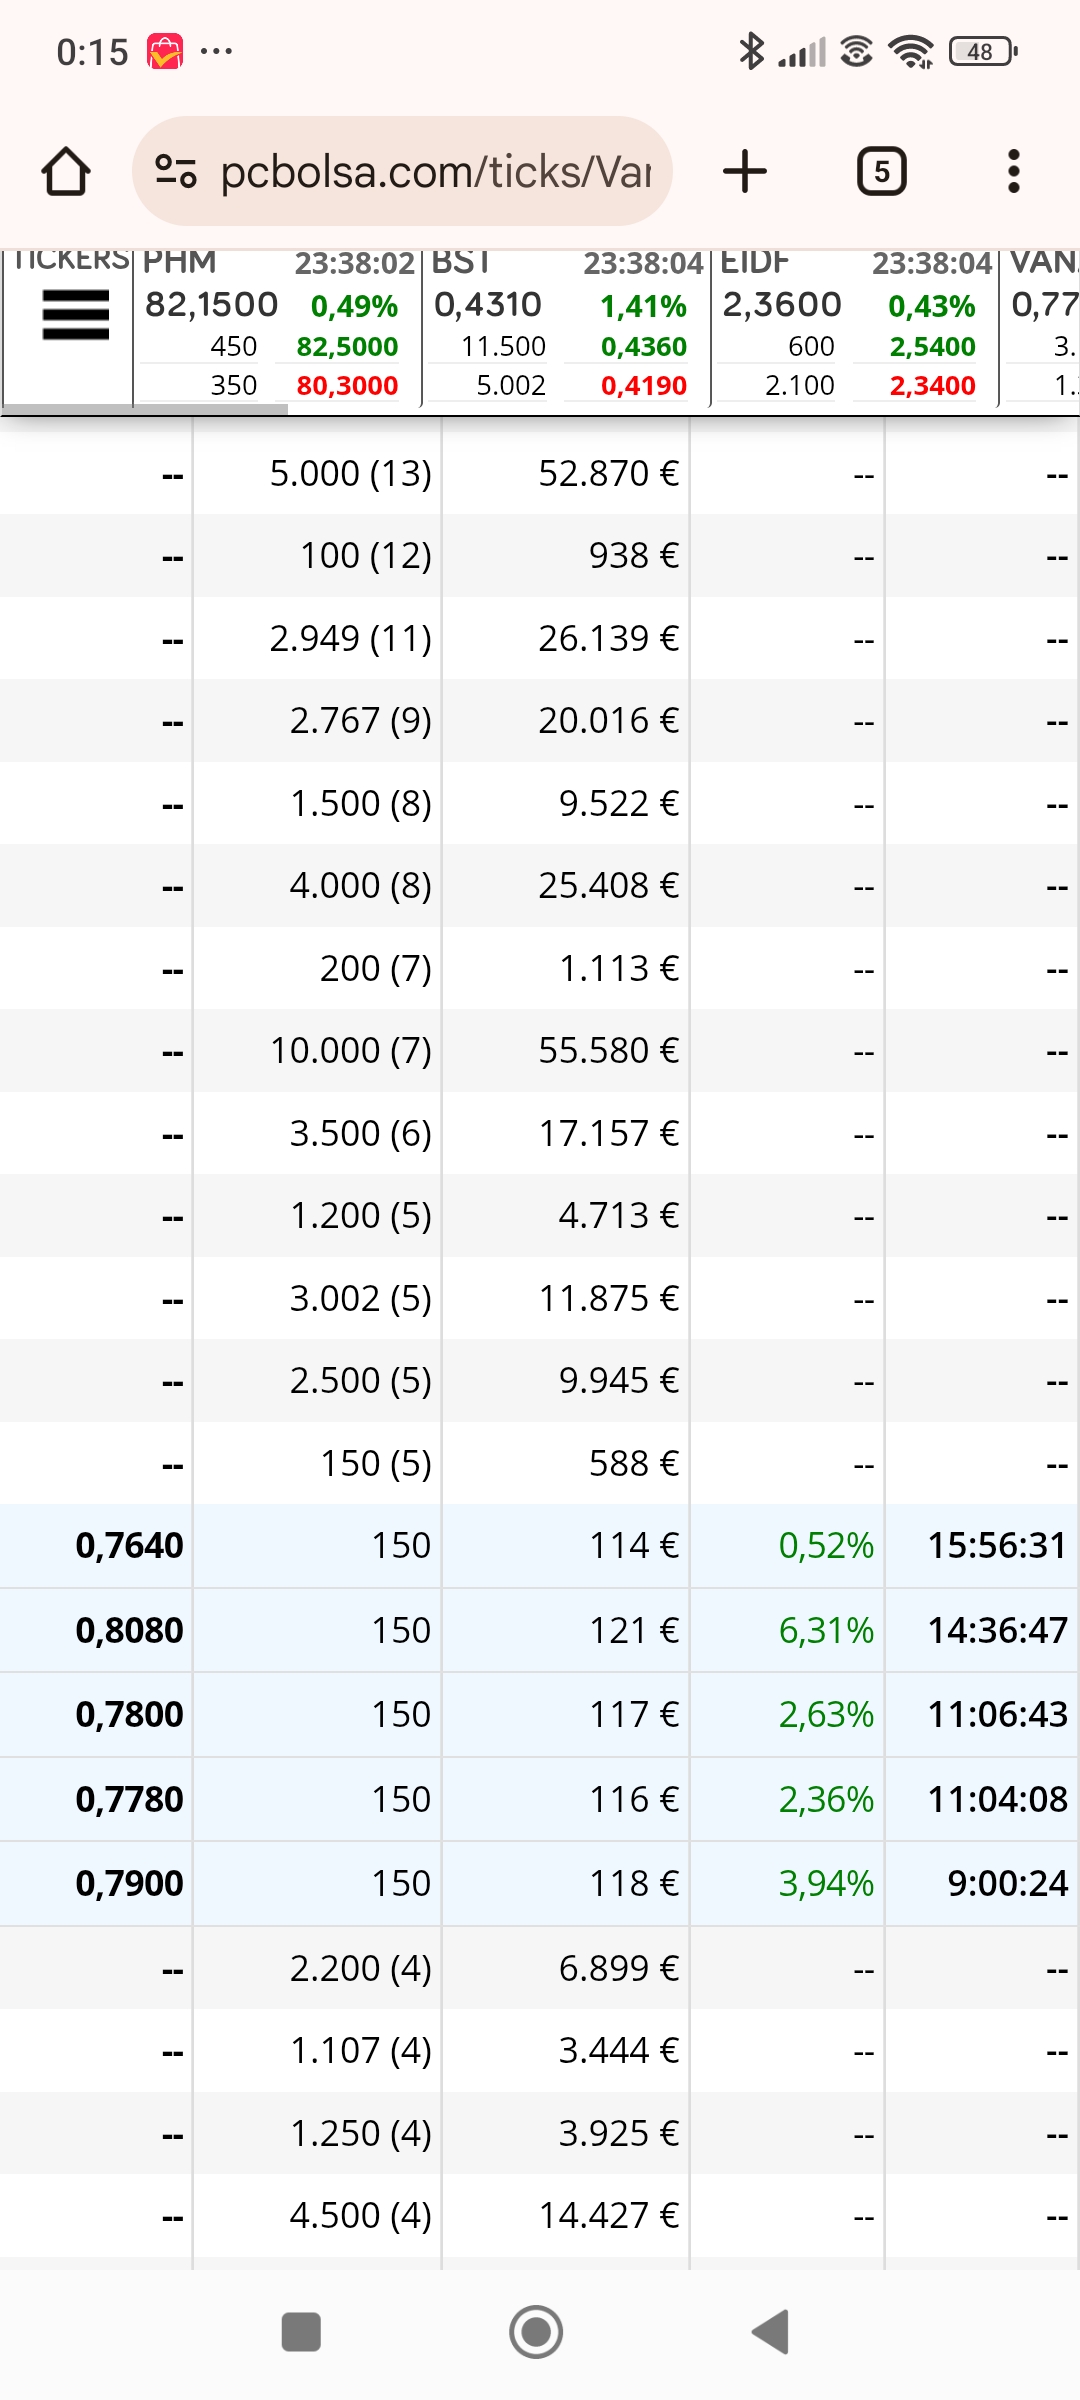The image size is (1080, 2400).
Task: Tap the site settings icon in the address bar
Action: pyautogui.click(x=176, y=171)
